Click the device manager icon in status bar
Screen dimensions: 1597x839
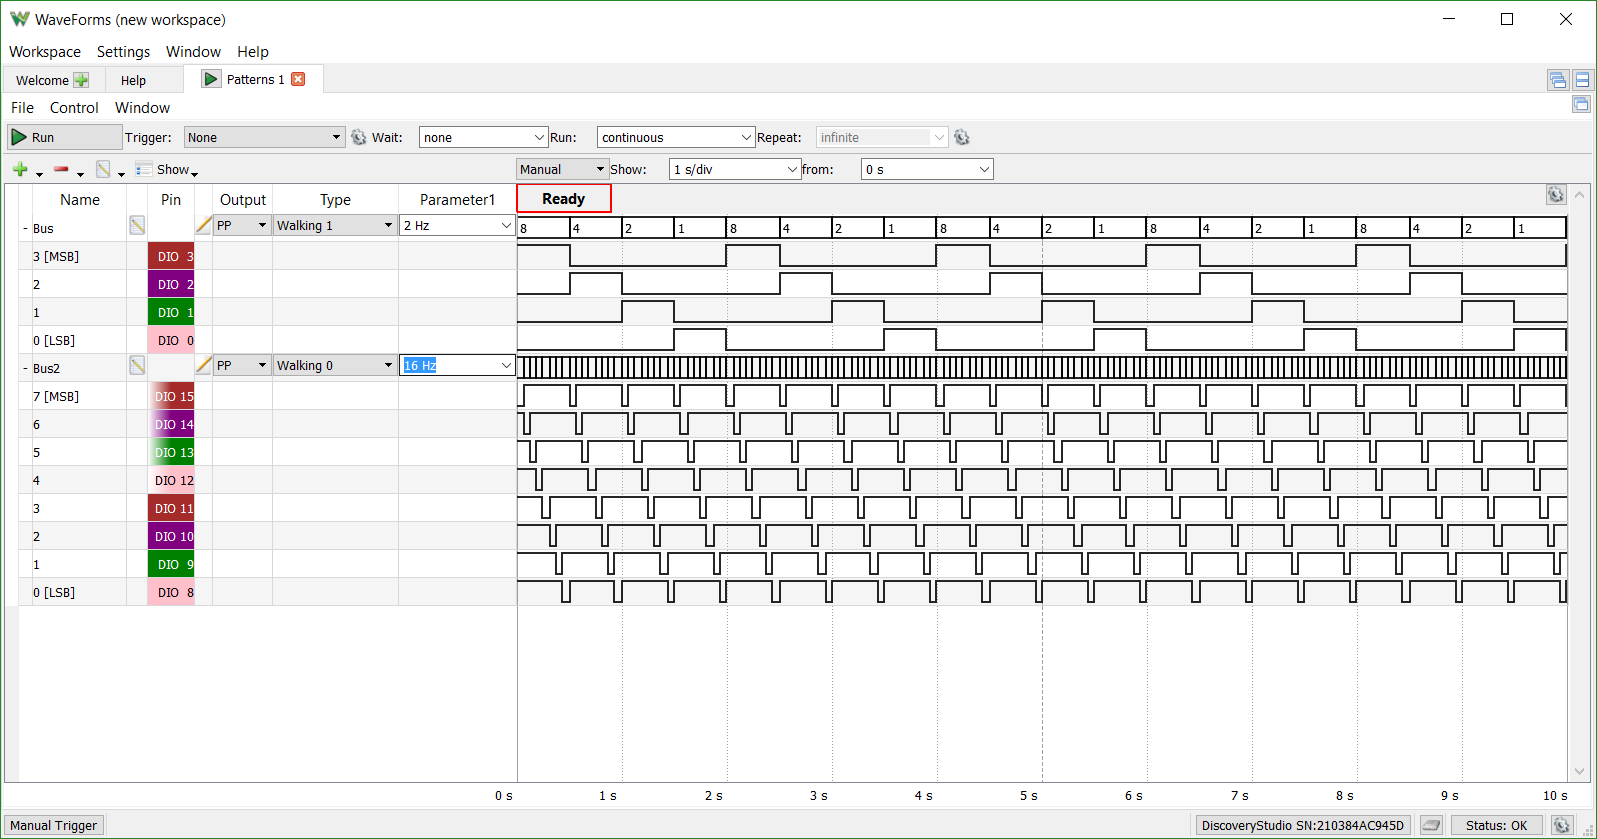click(x=1431, y=825)
